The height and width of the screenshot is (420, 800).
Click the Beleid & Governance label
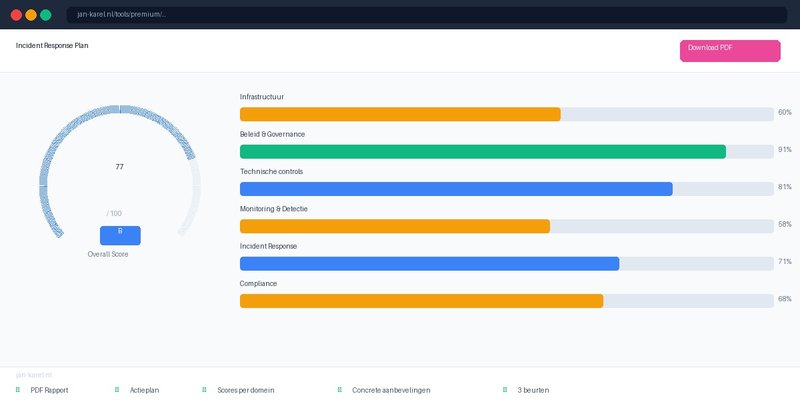coord(272,134)
